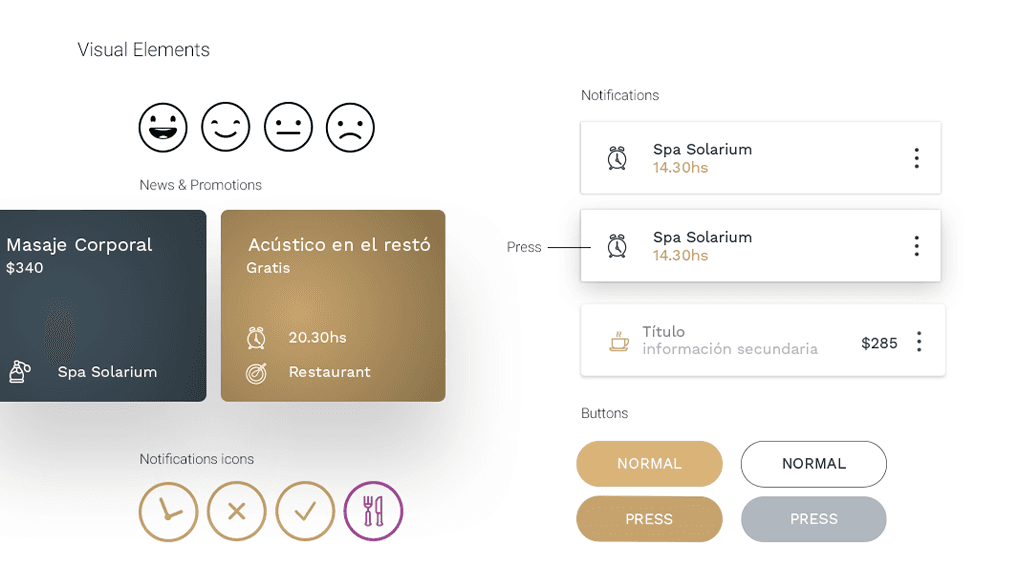Select the laughing happy face emoji
This screenshot has height=576, width=1024.
point(163,127)
